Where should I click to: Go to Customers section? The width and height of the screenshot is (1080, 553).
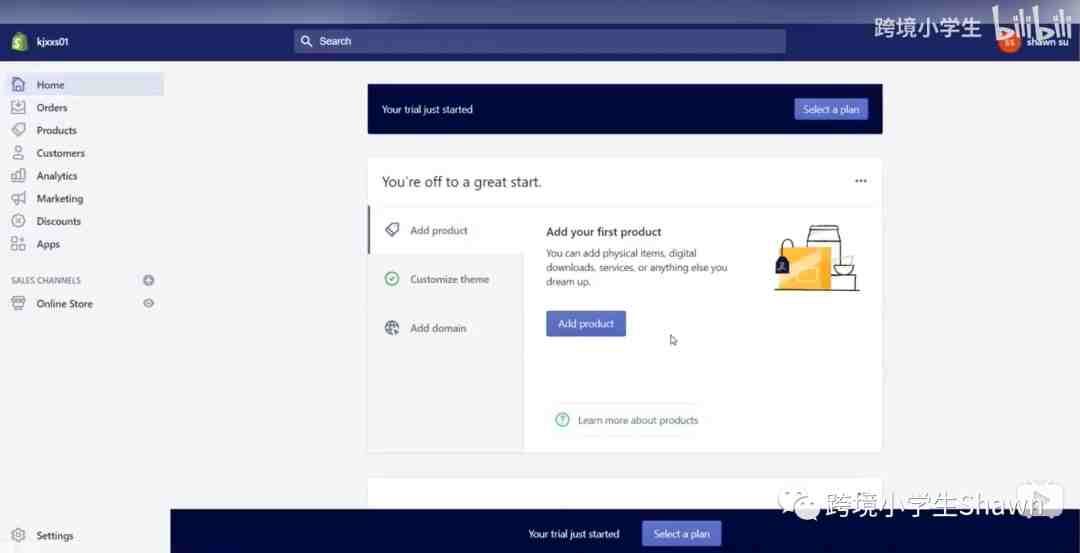(x=60, y=153)
